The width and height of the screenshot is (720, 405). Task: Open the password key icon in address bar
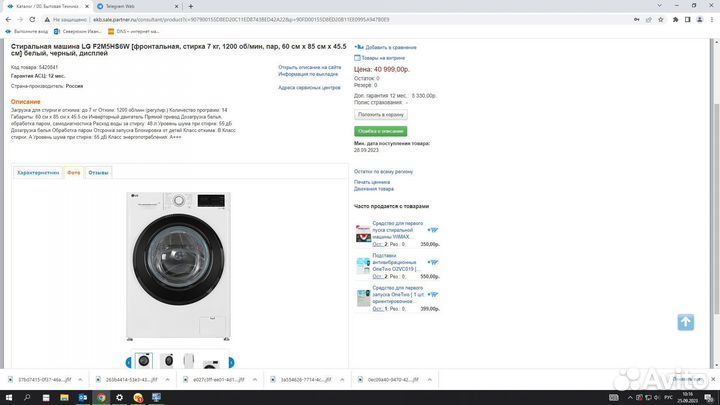point(636,20)
